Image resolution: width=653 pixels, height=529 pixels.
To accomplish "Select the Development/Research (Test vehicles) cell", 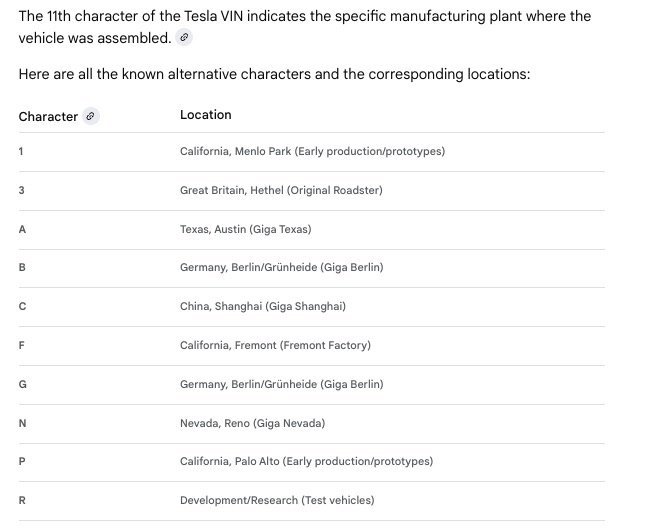I will tap(277, 500).
